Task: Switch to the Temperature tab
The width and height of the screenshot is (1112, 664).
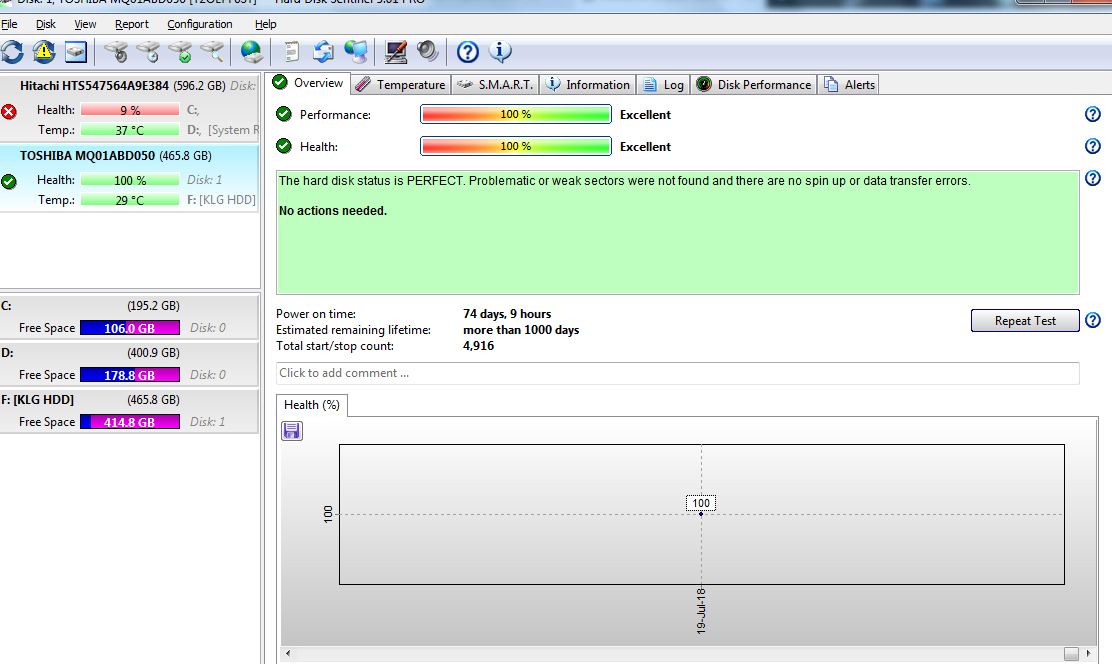Action: [401, 85]
